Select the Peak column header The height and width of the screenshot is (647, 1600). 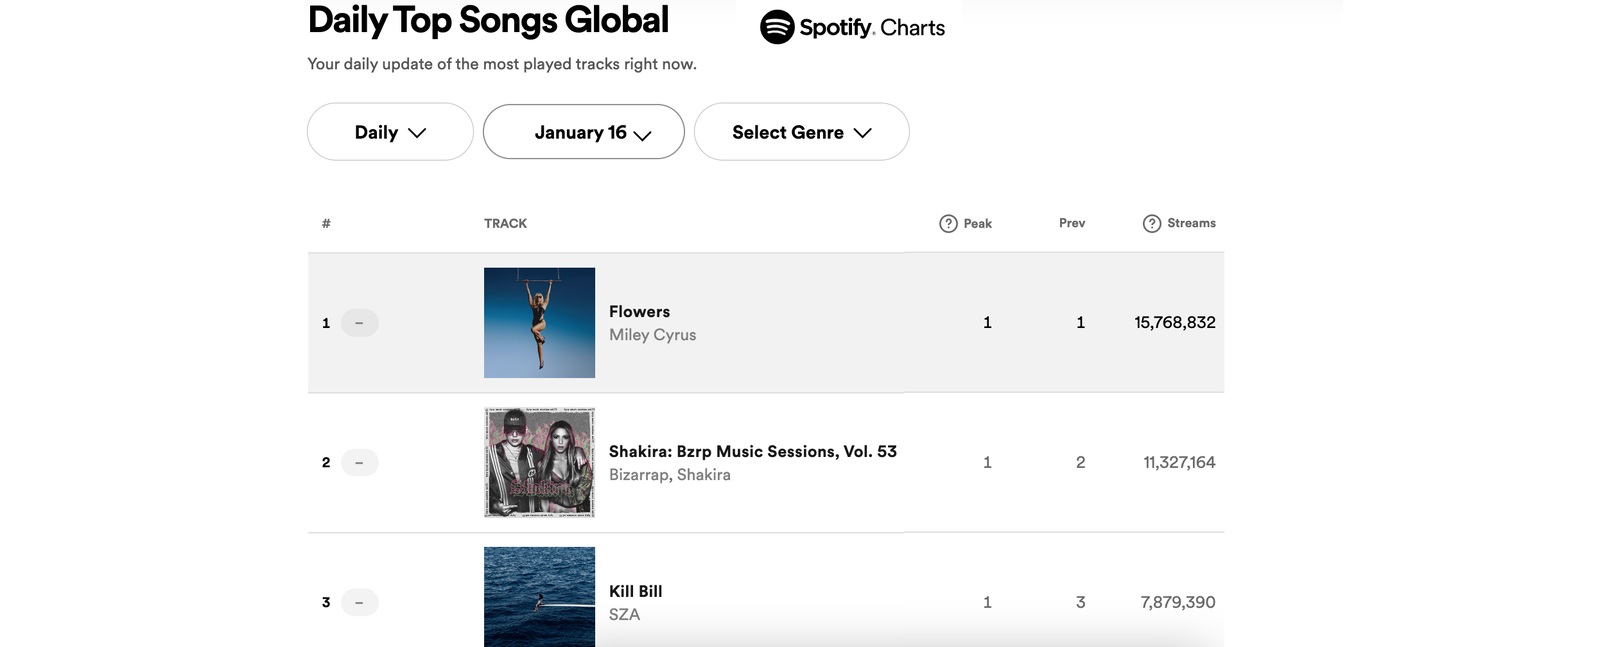coord(977,223)
